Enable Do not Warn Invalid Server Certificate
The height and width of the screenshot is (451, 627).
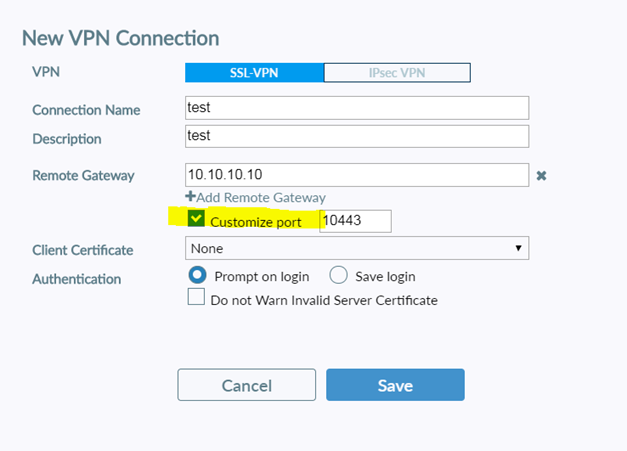tap(197, 299)
